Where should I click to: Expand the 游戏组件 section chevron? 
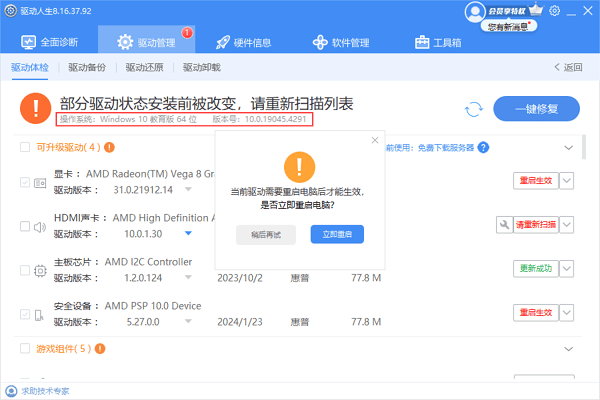[568, 349]
